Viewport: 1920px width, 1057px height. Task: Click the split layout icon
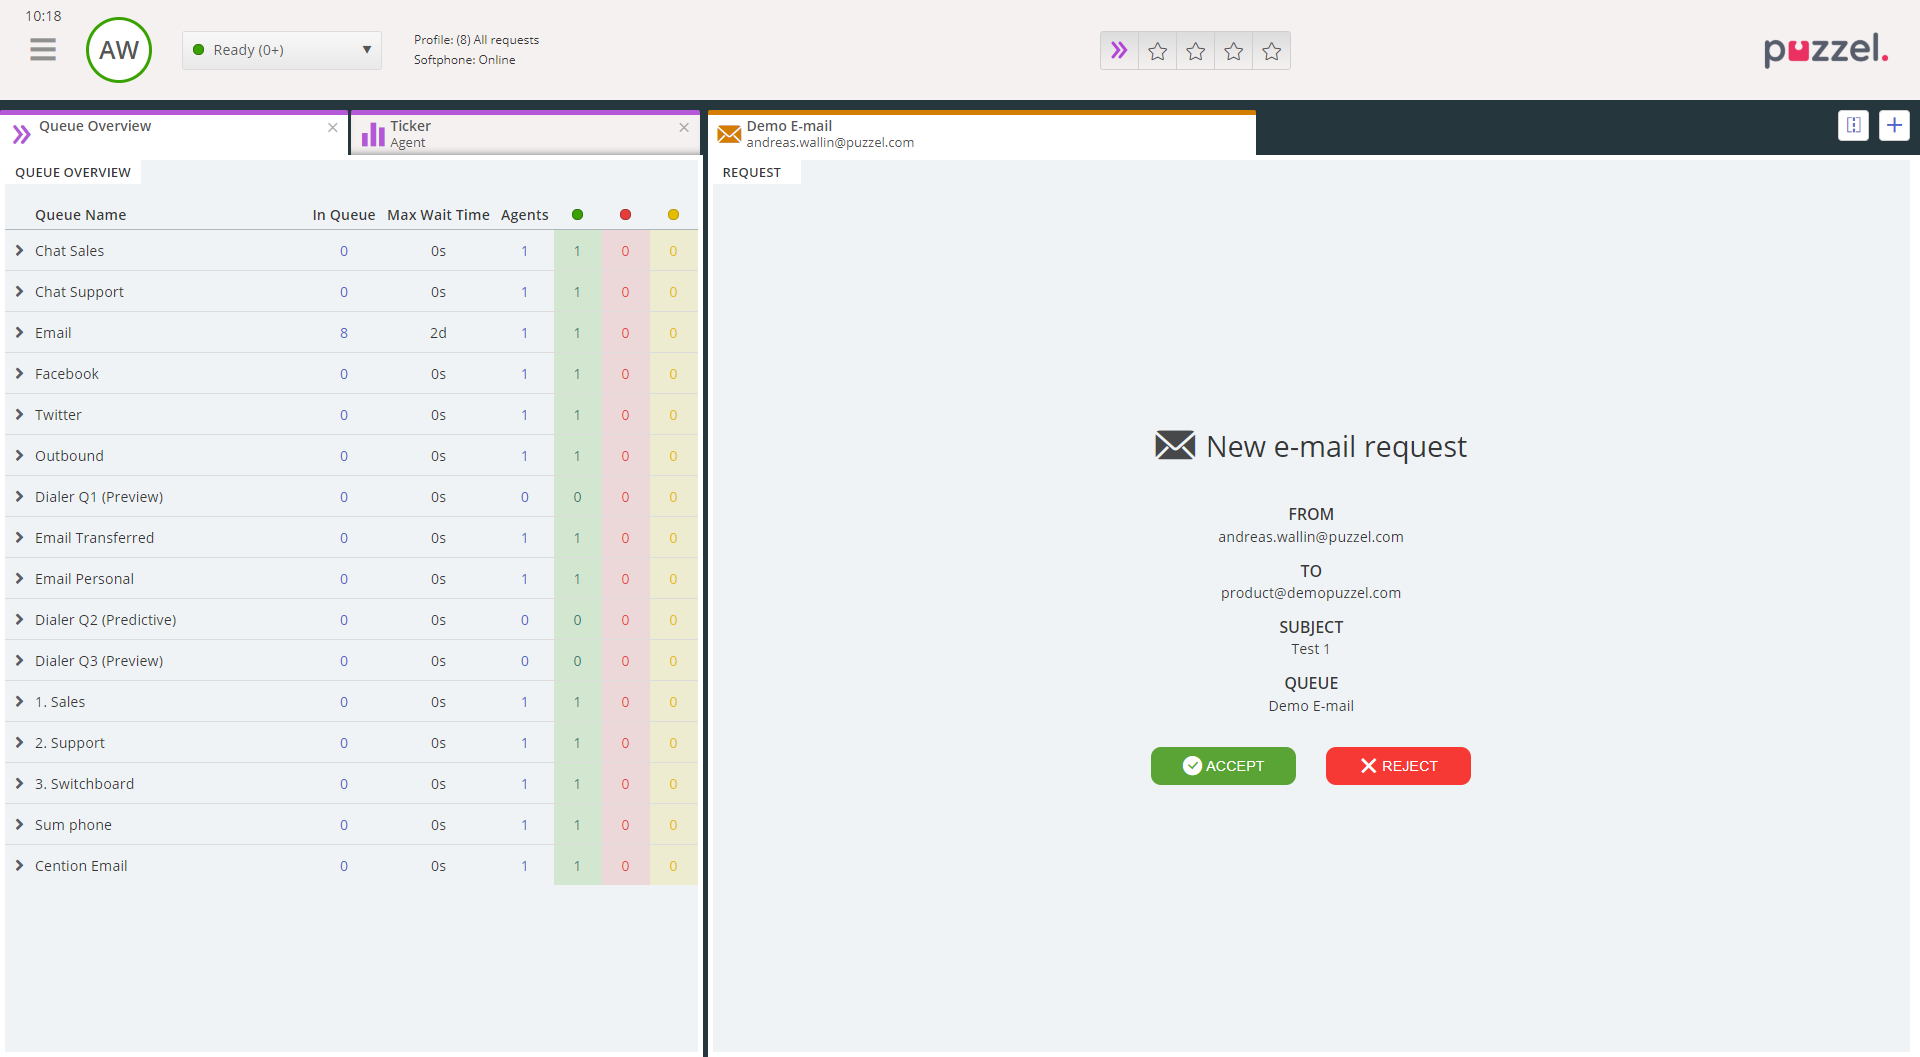coord(1853,125)
